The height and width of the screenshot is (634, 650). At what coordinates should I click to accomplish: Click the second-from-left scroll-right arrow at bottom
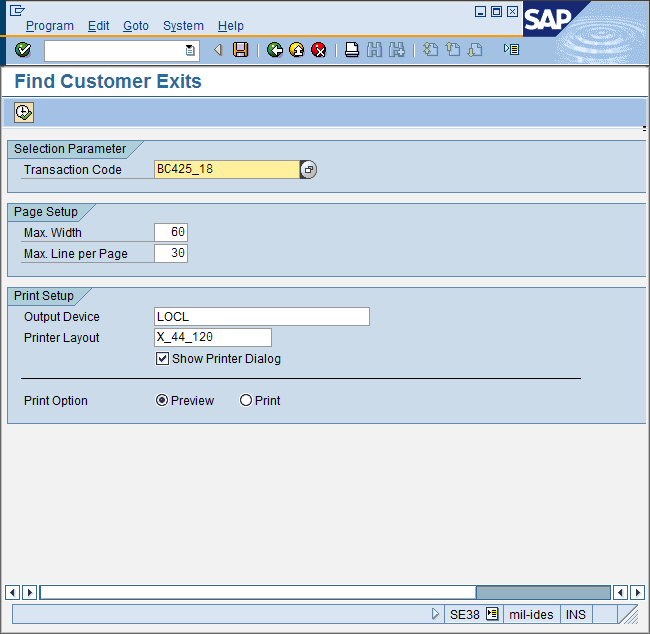coord(29,593)
